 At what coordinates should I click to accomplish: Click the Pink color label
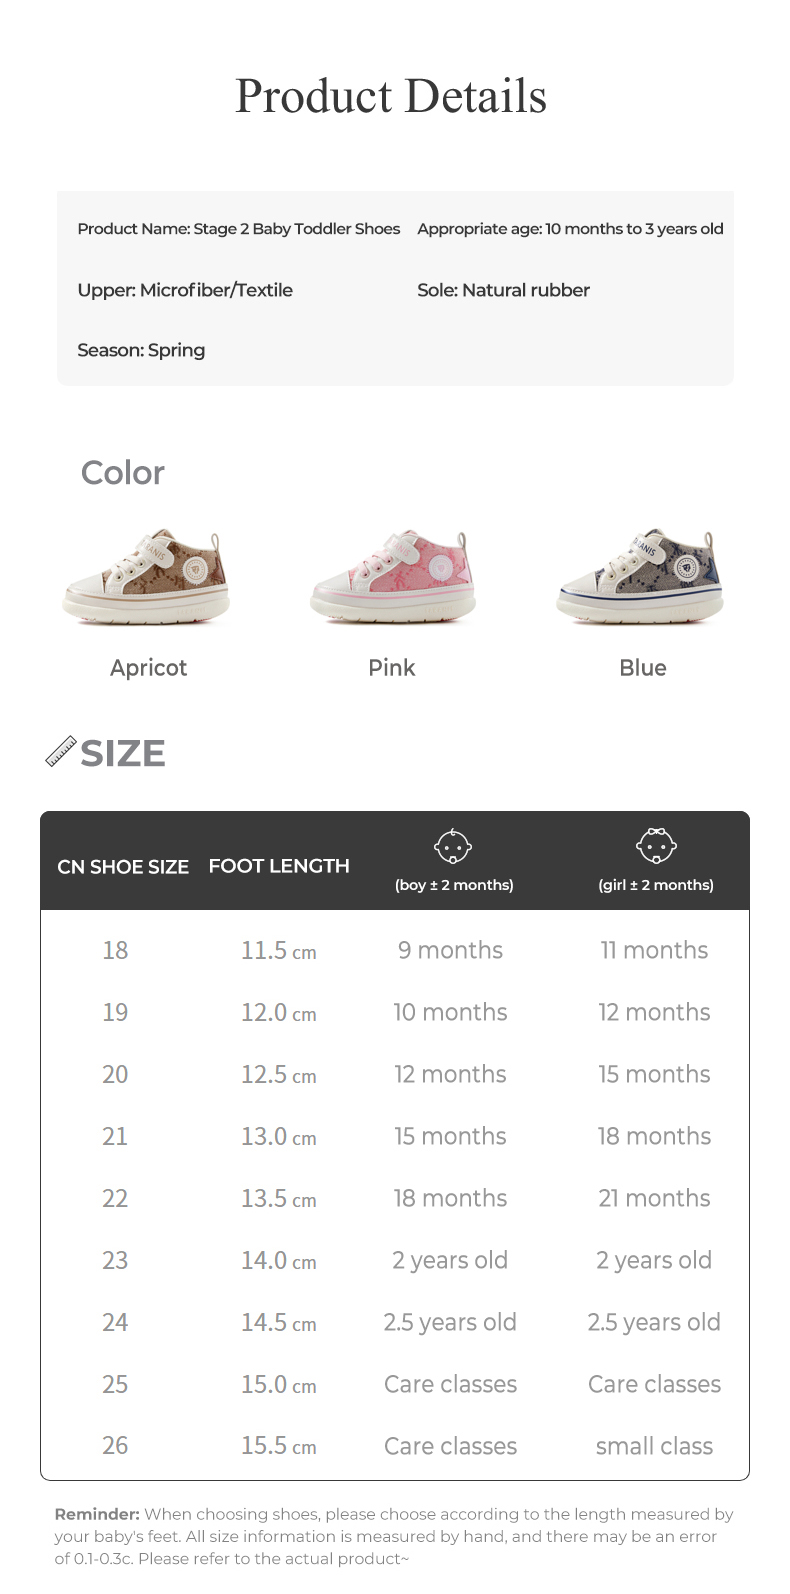point(391,668)
